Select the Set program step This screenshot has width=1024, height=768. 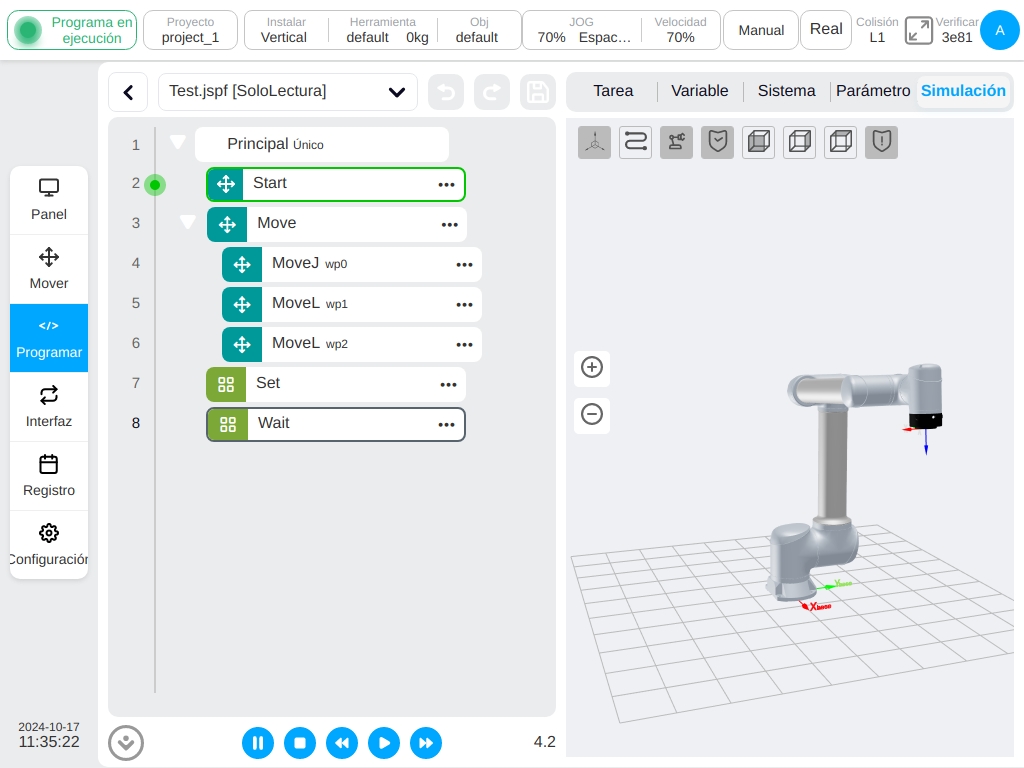pyautogui.click(x=336, y=385)
